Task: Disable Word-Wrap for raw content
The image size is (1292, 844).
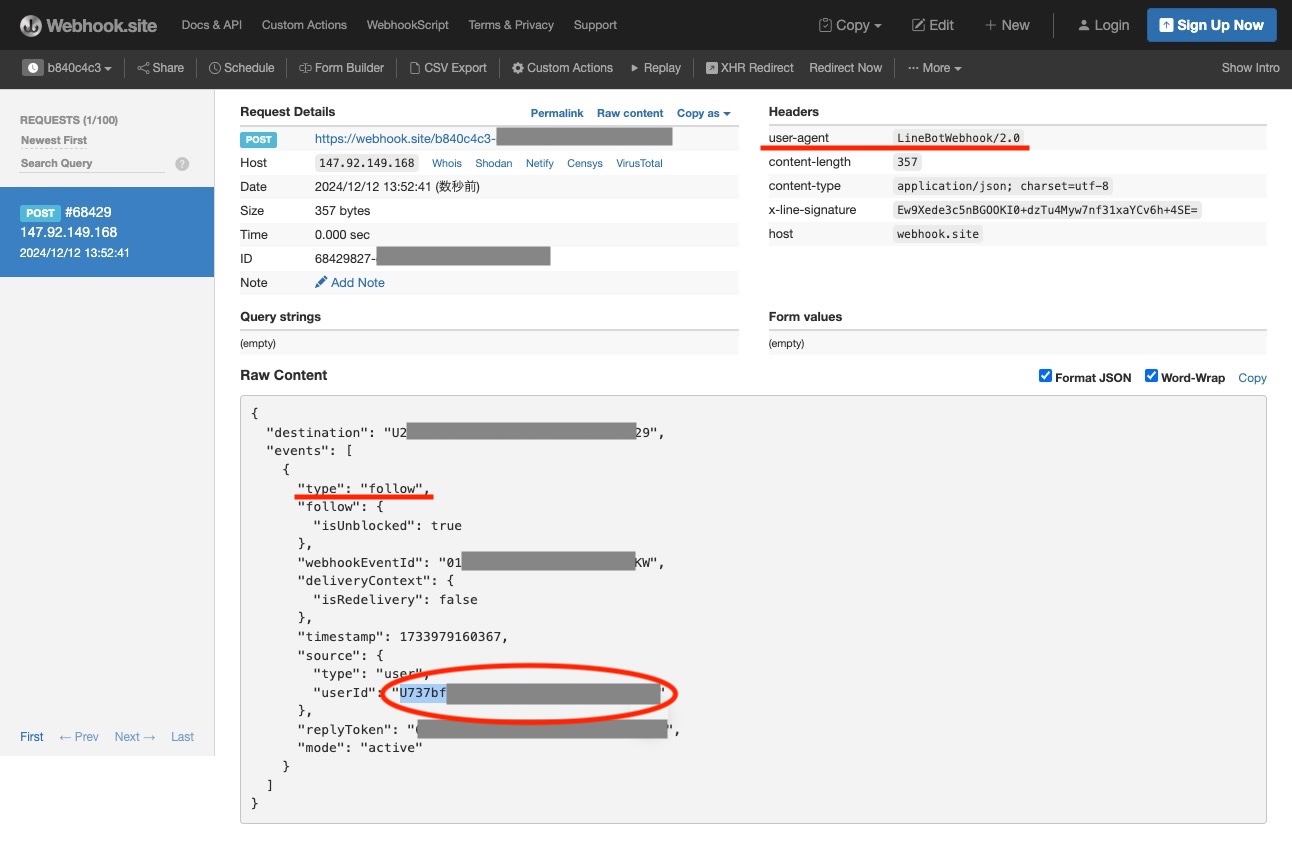Action: 1151,376
